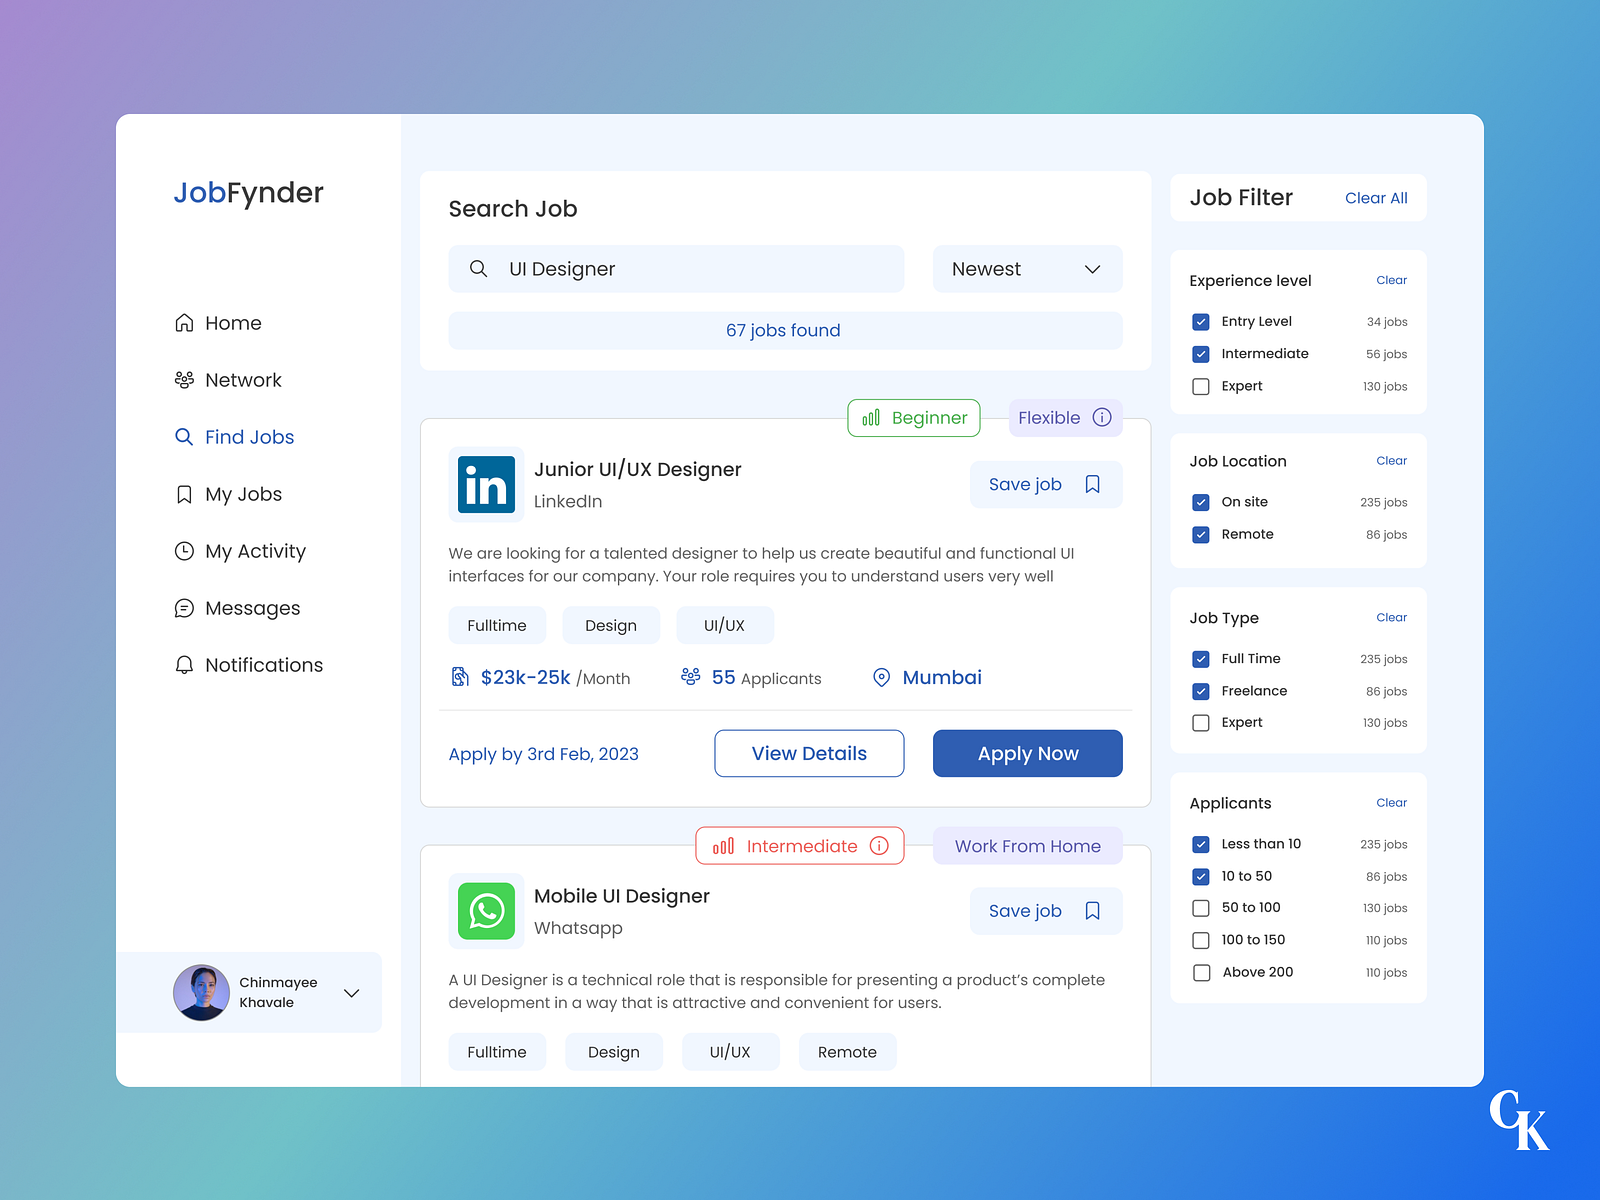The image size is (1600, 1200).
Task: Open the Network section via its icon
Action: pyautogui.click(x=184, y=379)
